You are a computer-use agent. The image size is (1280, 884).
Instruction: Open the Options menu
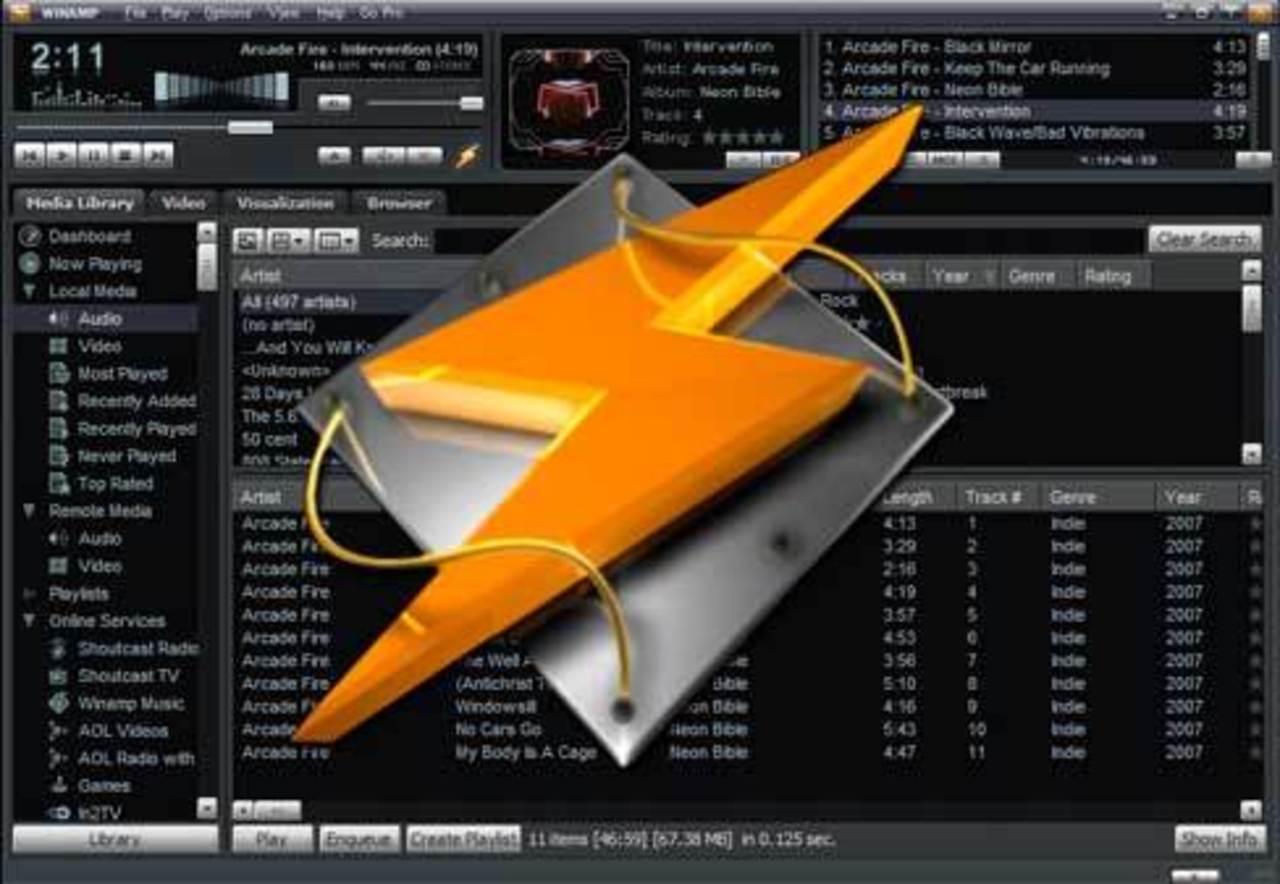pyautogui.click(x=227, y=13)
